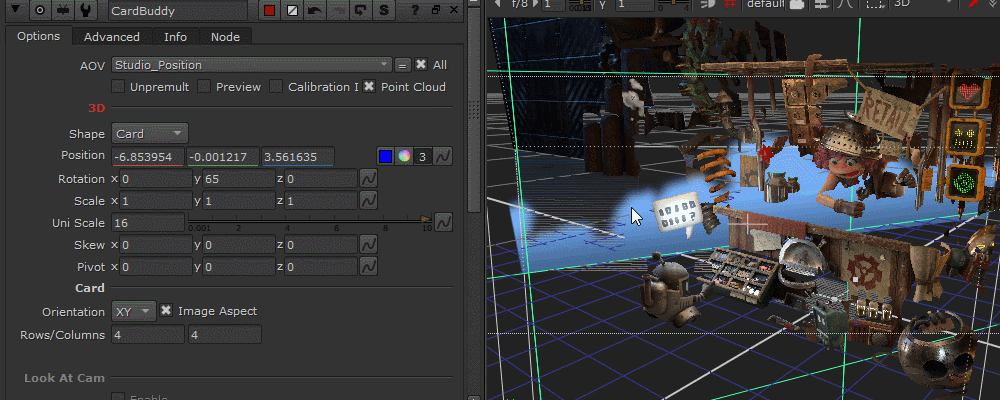Toggle the Calibration I checkbox
This screenshot has height=400, width=1000.
pos(276,87)
